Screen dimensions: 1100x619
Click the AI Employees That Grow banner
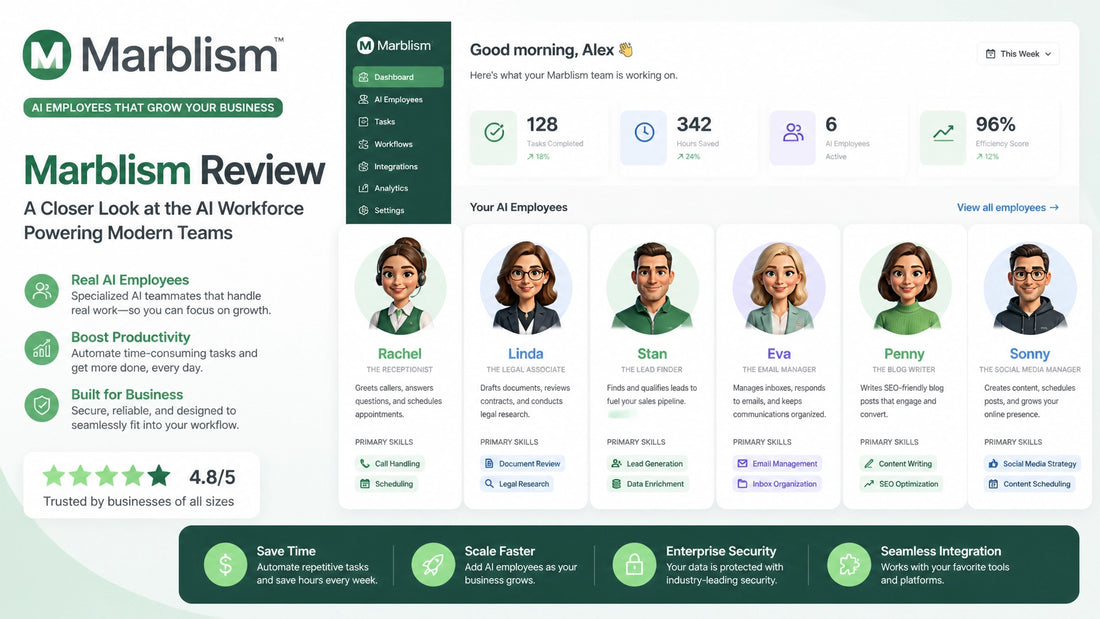(153, 107)
